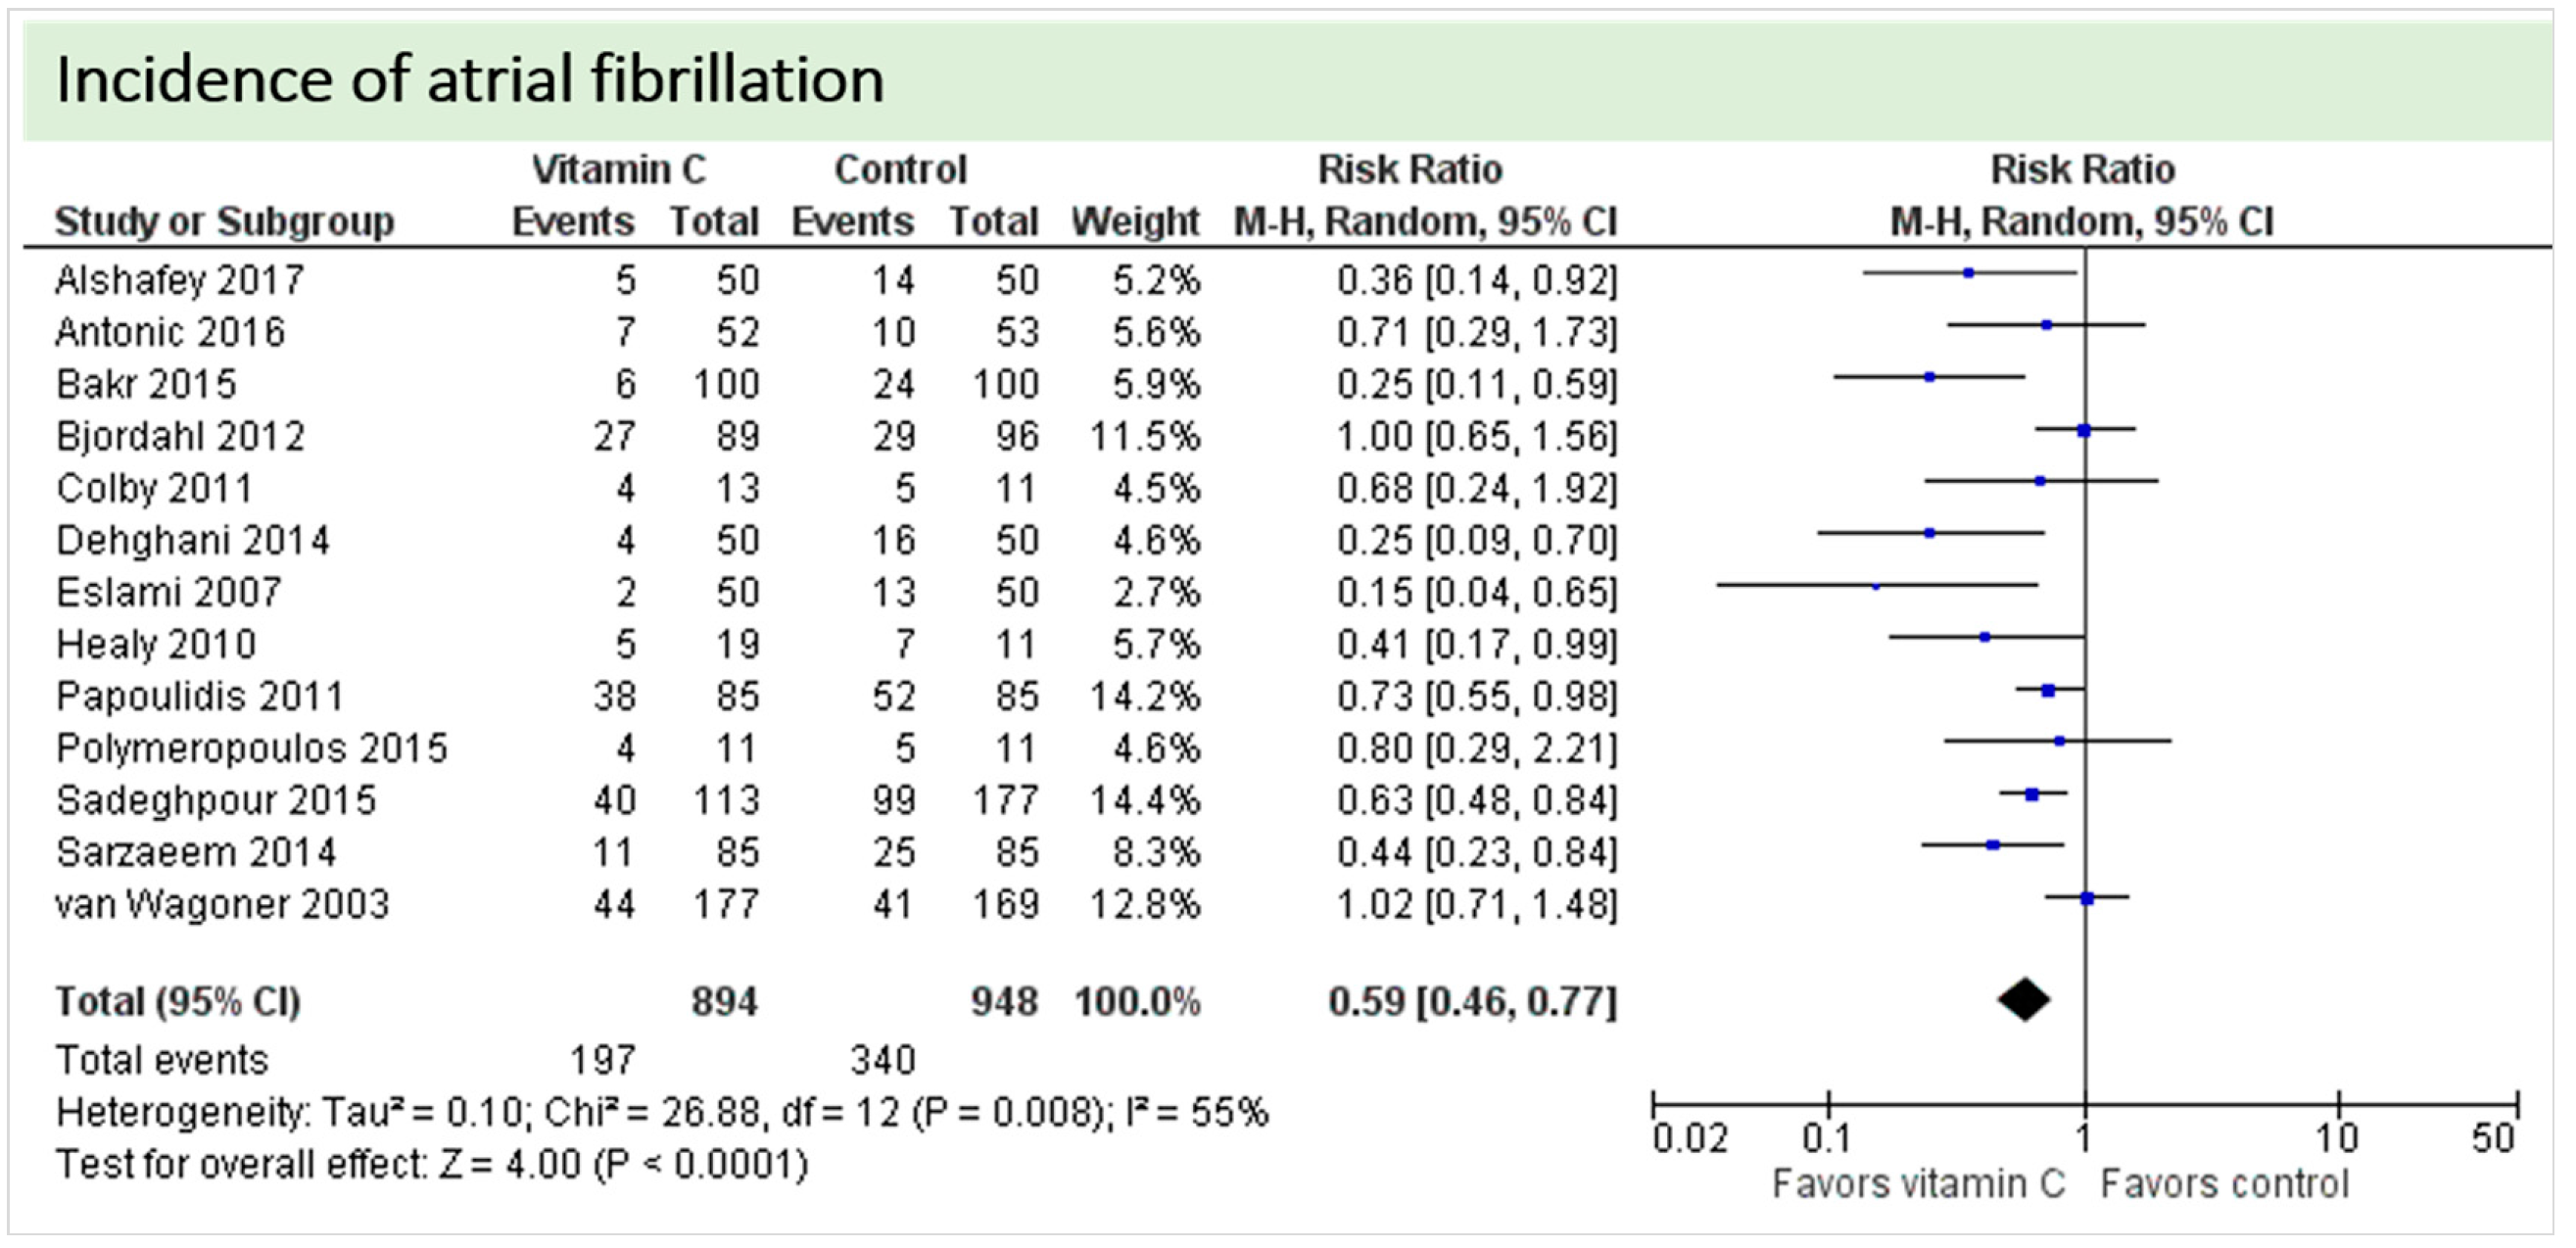
Task: Click the Favors control axis label
Action: click(x=2224, y=1184)
